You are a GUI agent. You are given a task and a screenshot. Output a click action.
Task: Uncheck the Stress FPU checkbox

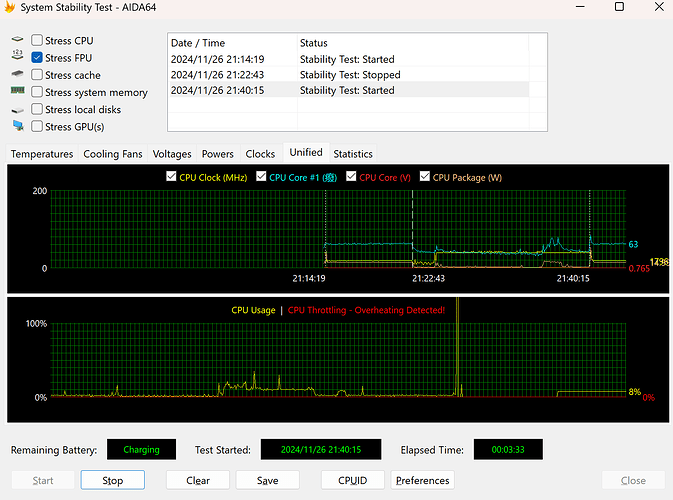pos(37,58)
